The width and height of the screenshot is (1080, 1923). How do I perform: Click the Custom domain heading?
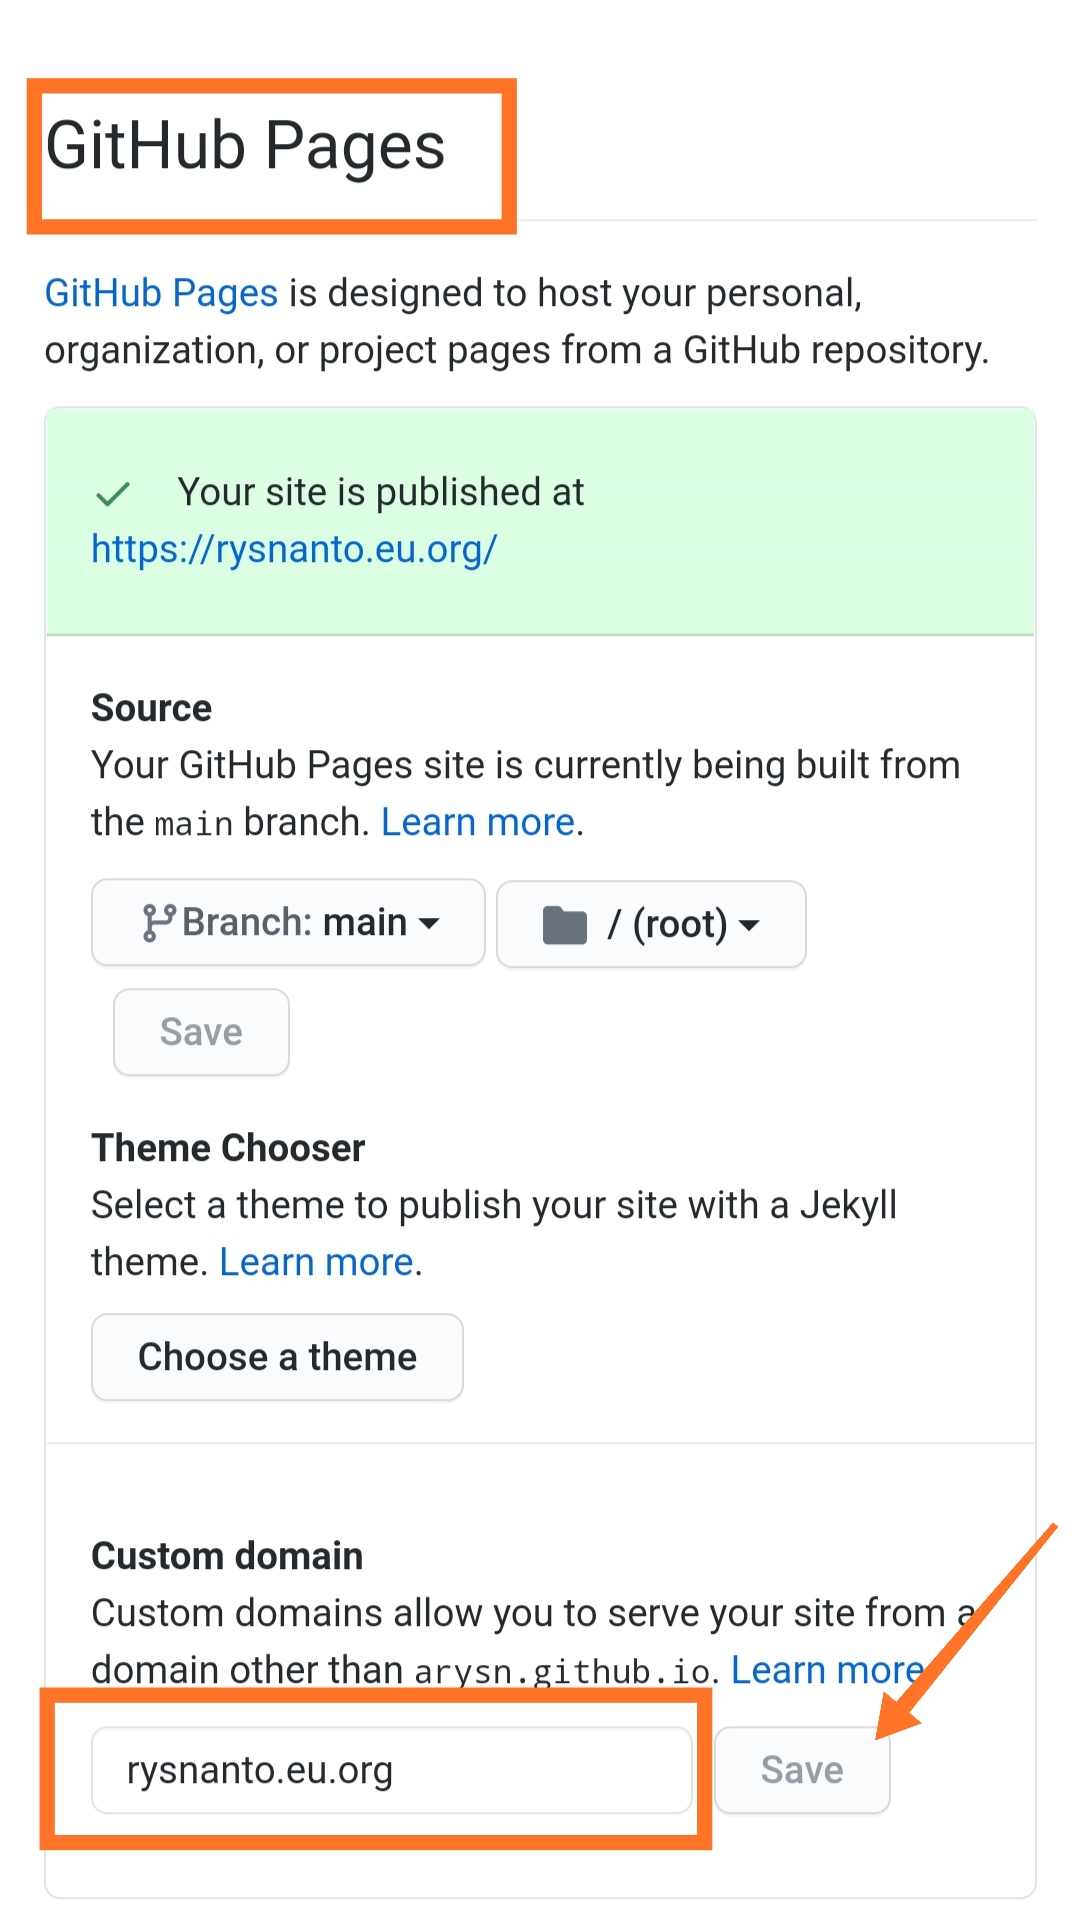[227, 1556]
